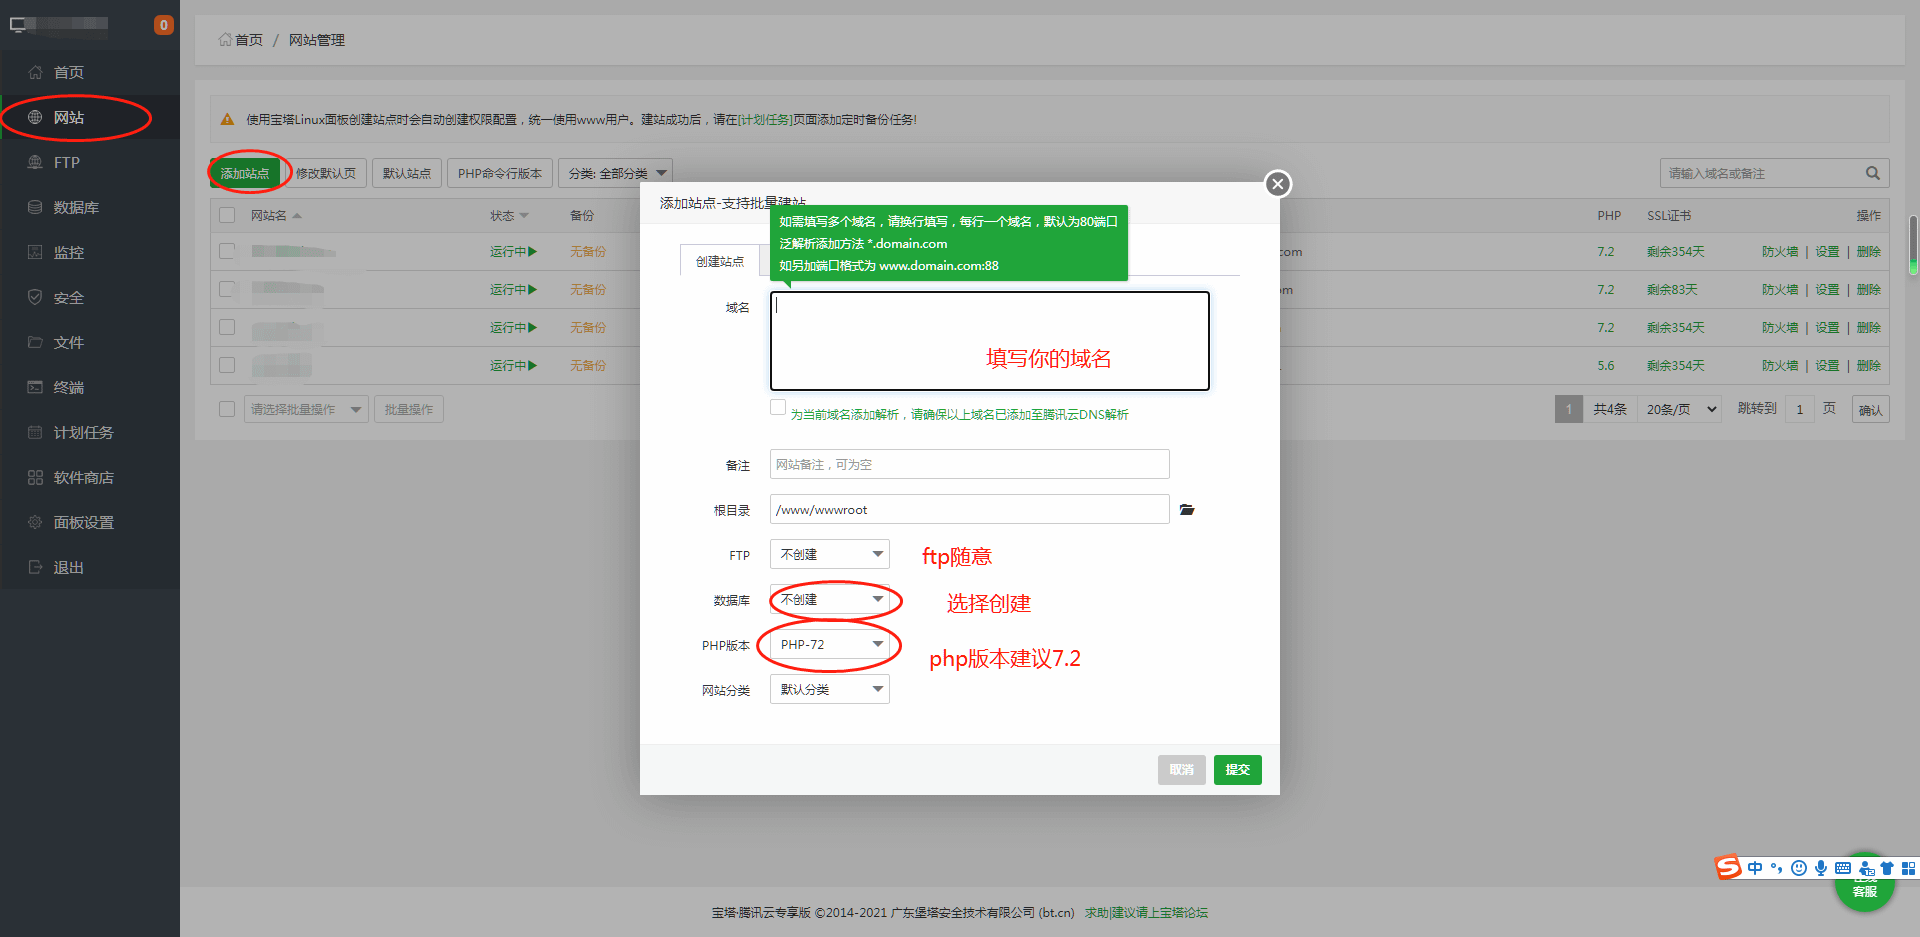Open the 数据库 creation dropdown in dialog

click(829, 599)
